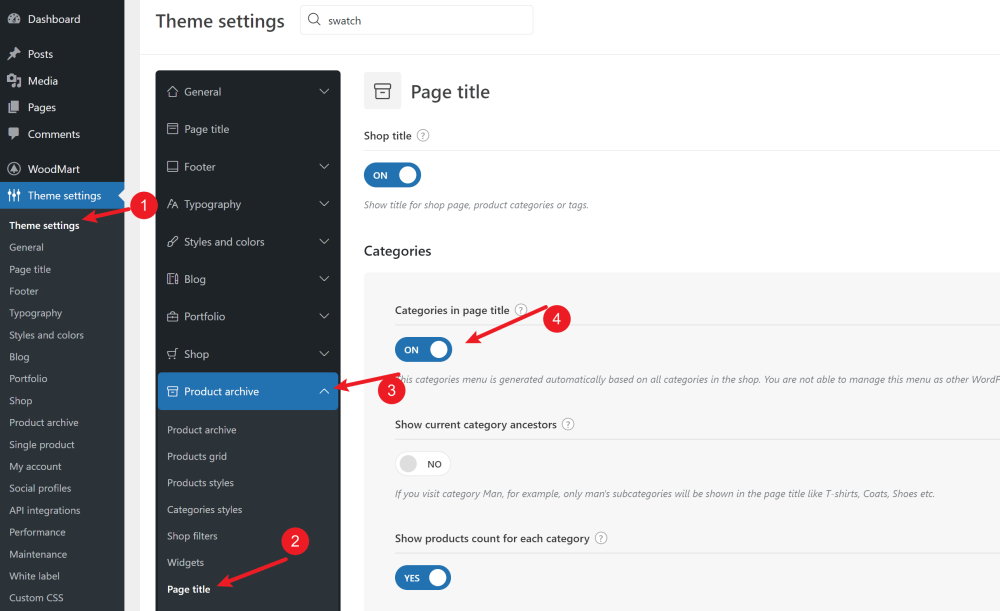
Task: Click the theme settings search field
Action: coord(416,20)
